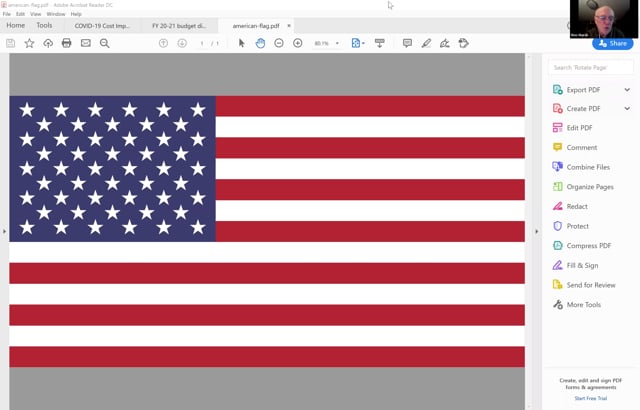
Task: Open the sign document pen icon
Action: (x=444, y=43)
